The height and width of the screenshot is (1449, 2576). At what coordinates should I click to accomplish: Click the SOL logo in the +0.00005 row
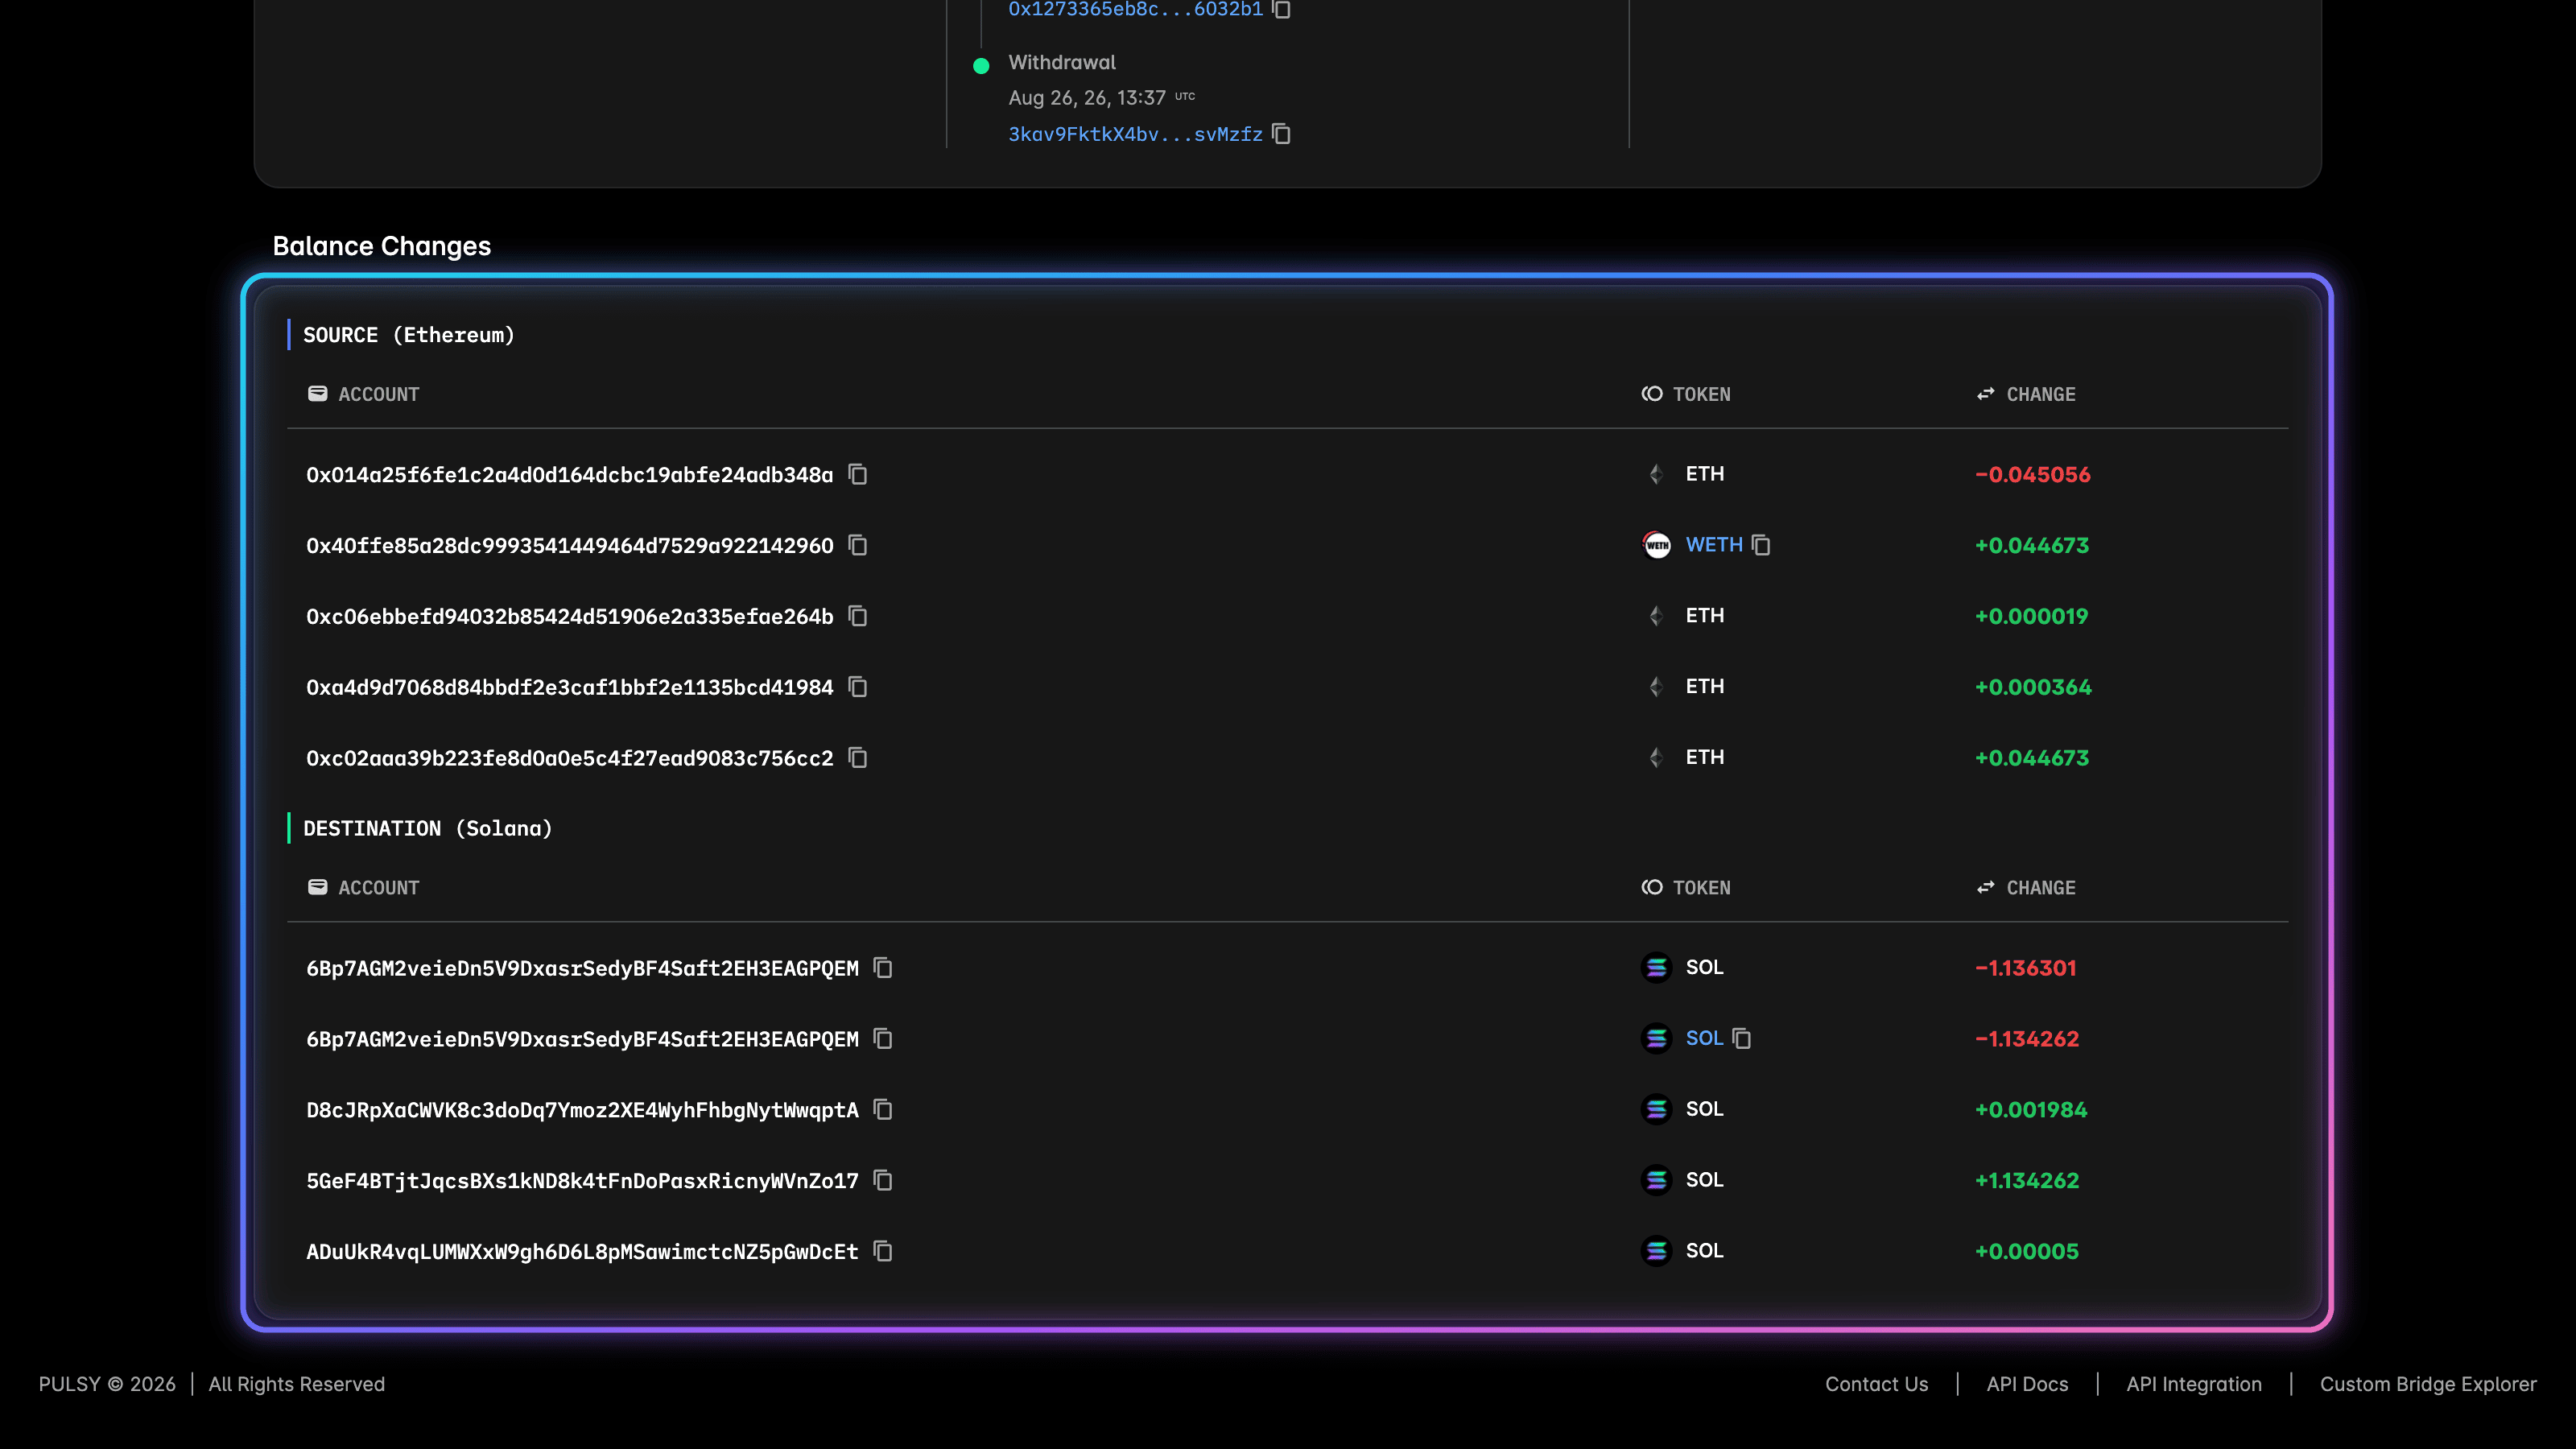(1657, 1252)
